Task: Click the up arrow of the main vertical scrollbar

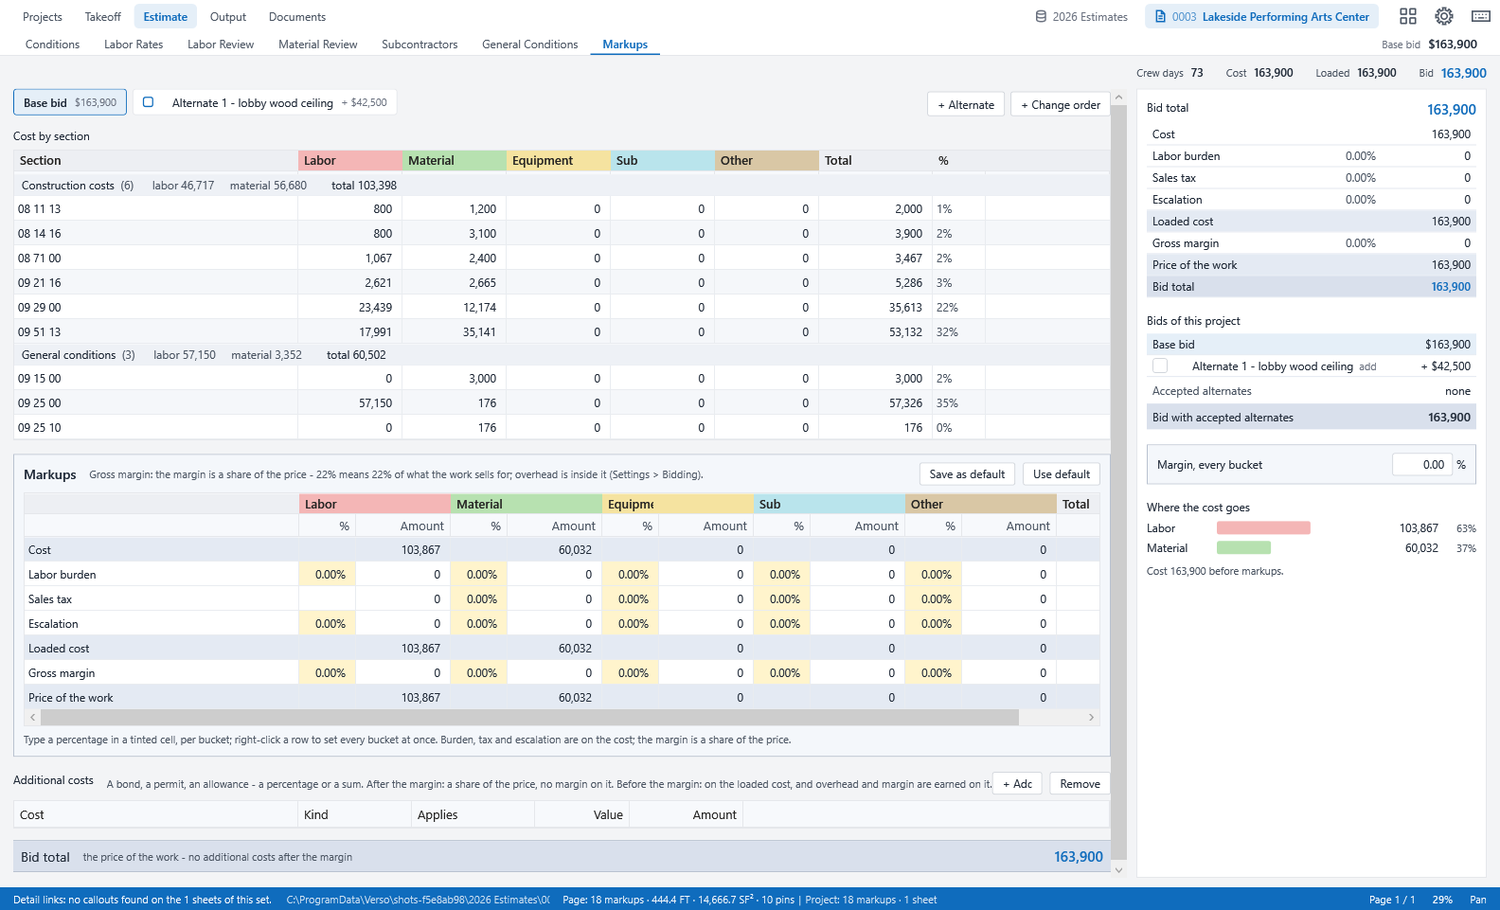Action: point(1119,98)
